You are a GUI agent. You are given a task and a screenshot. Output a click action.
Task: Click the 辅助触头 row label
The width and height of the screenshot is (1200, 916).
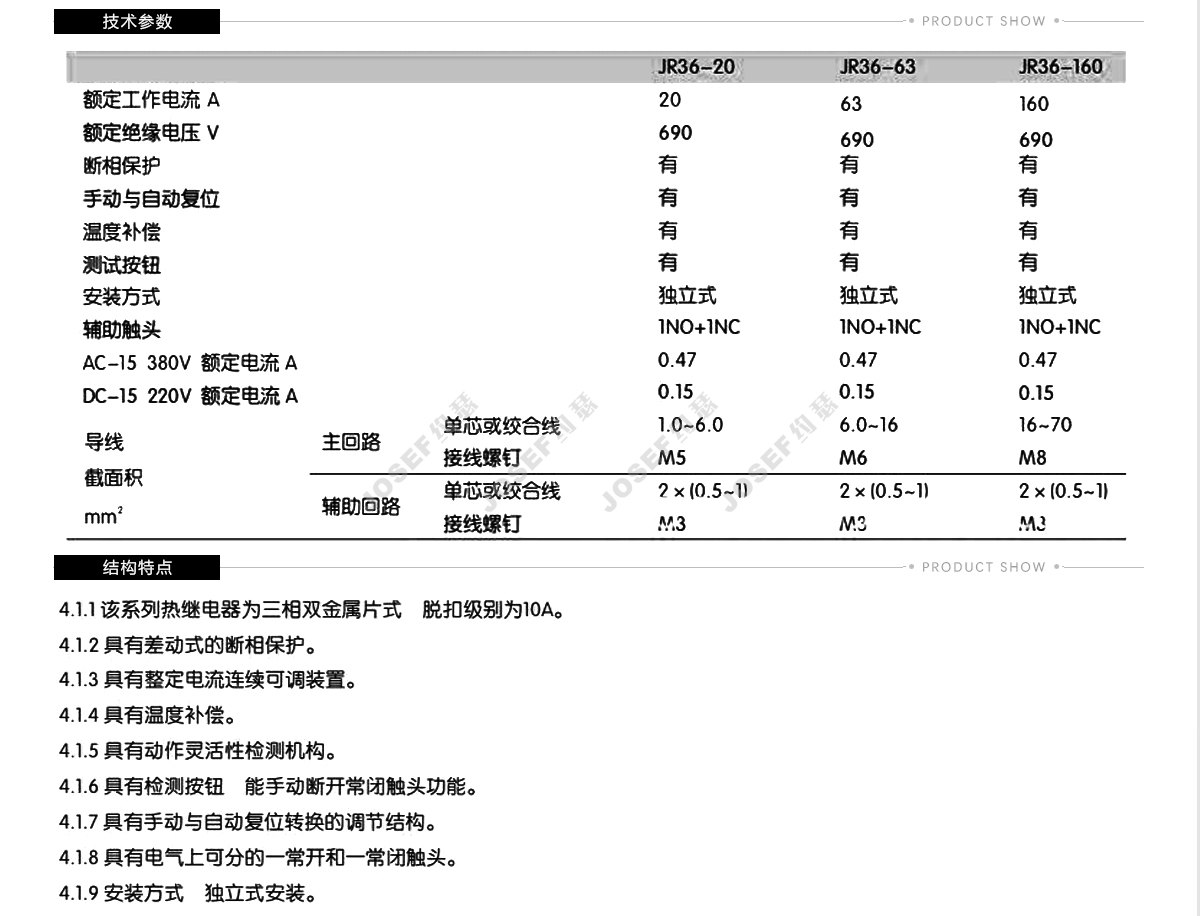point(121,330)
